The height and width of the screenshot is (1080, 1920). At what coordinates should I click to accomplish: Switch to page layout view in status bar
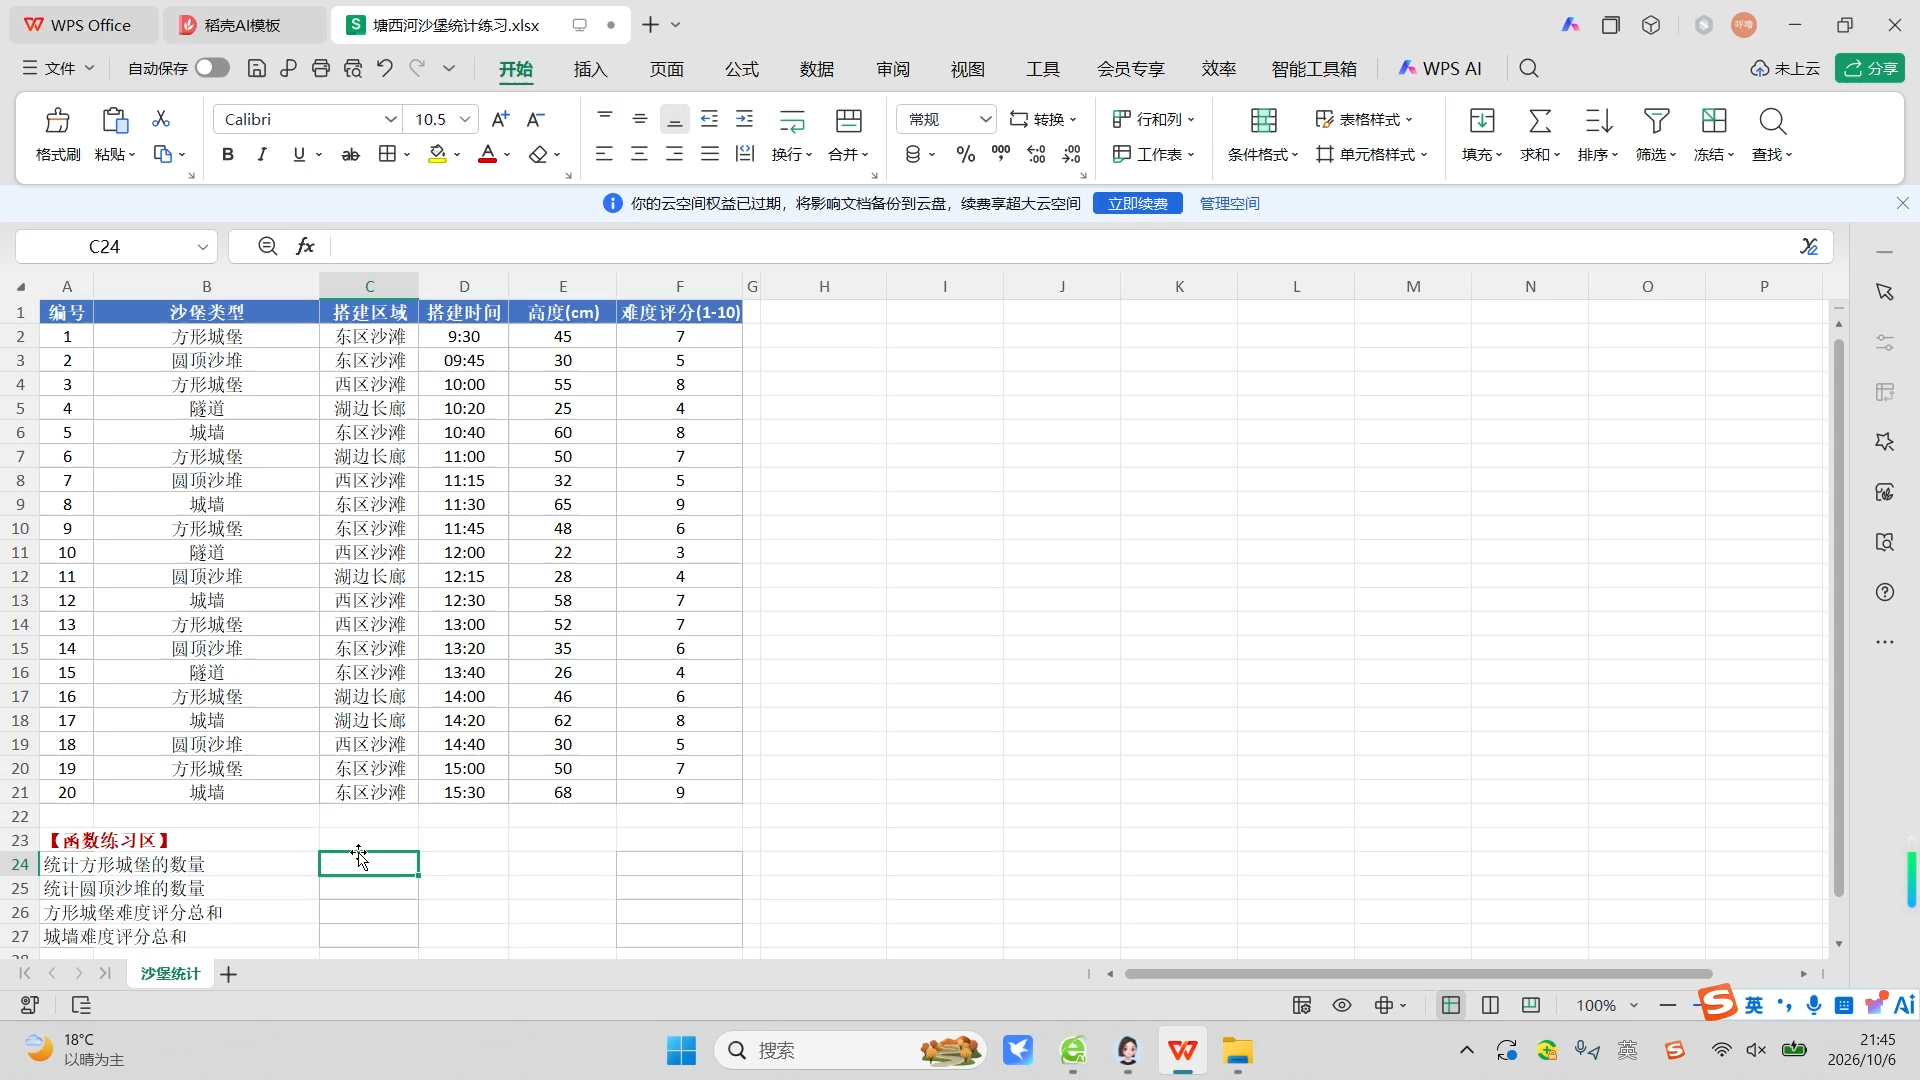1490,1005
